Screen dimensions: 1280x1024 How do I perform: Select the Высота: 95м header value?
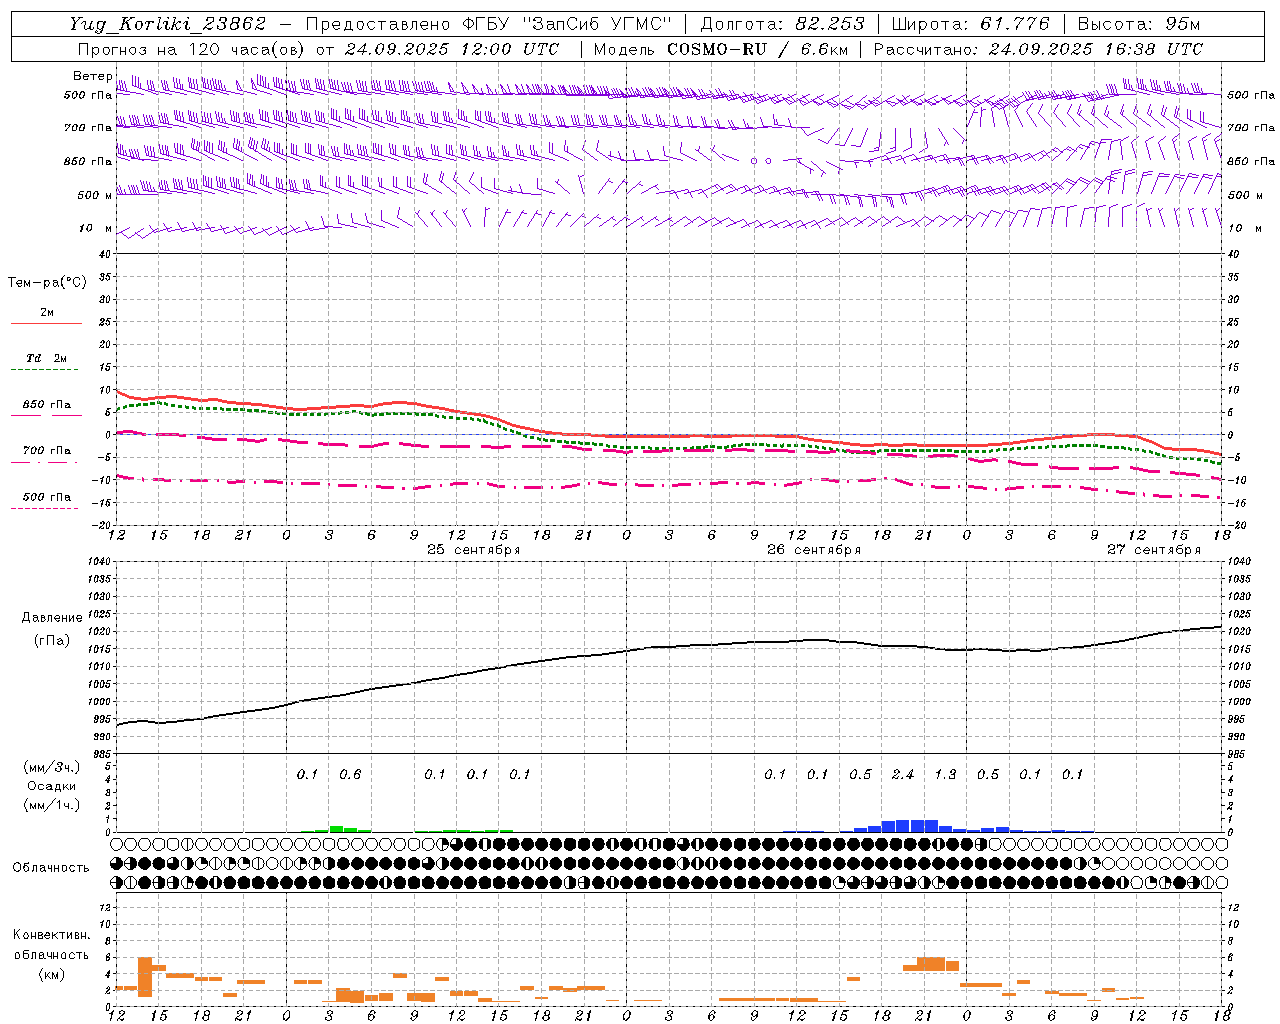1139,24
